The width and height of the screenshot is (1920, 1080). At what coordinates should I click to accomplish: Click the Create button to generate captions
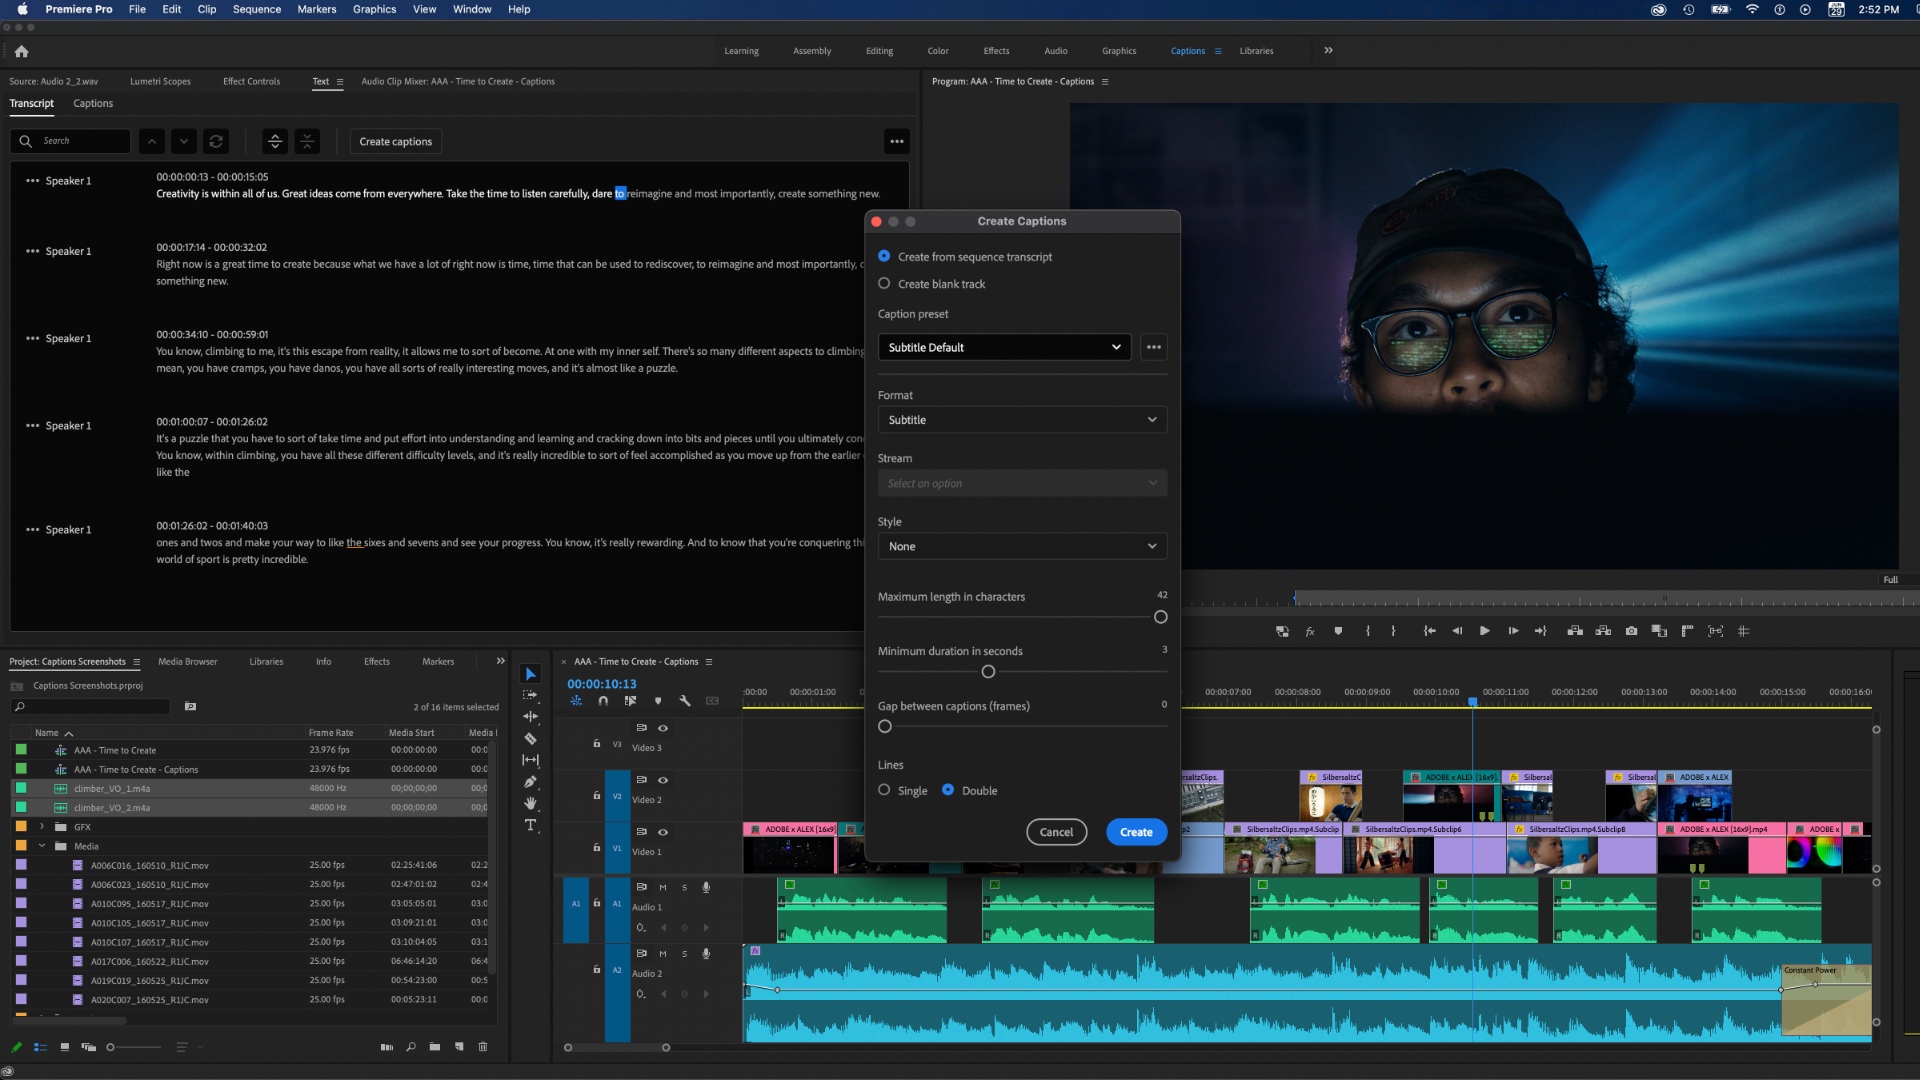click(x=1135, y=831)
